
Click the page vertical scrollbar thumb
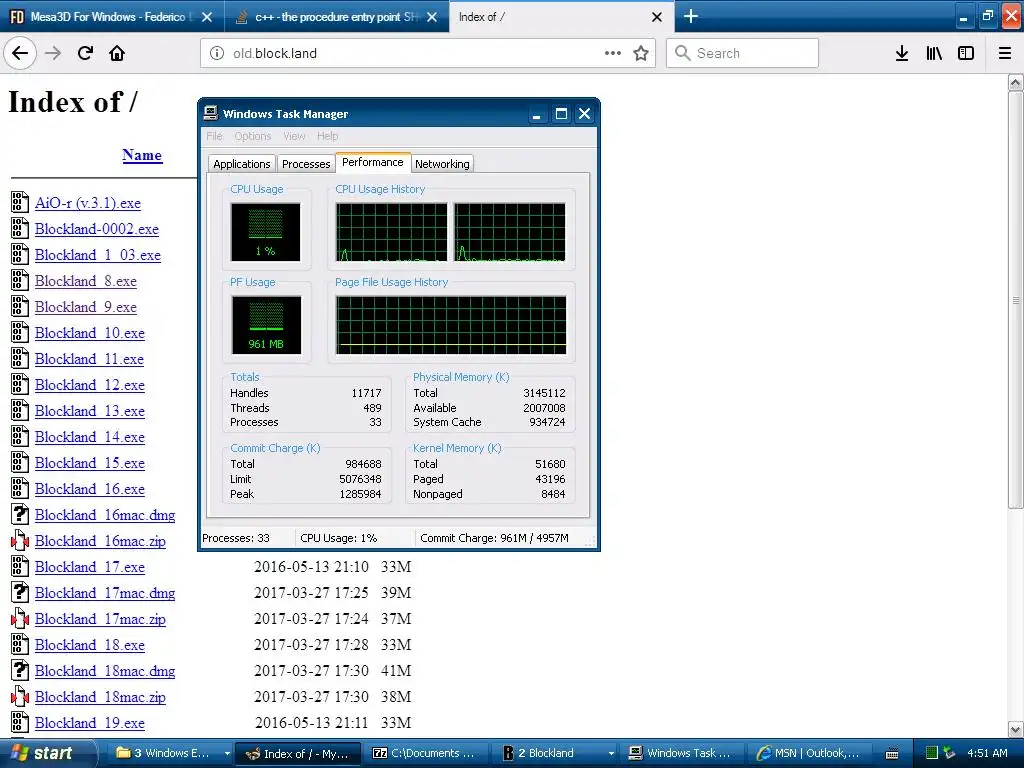(x=1016, y=299)
